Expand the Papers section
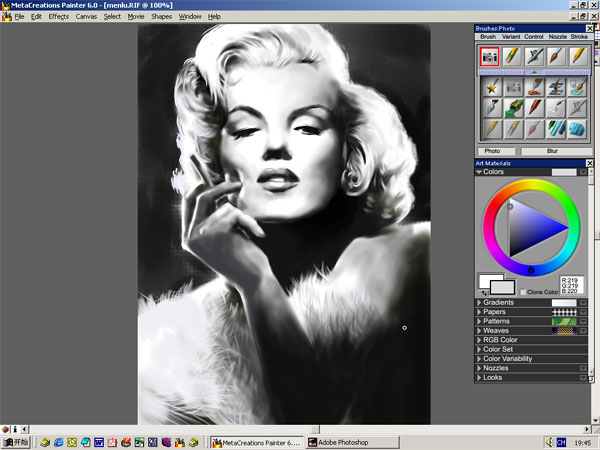600x450 pixels. point(479,312)
